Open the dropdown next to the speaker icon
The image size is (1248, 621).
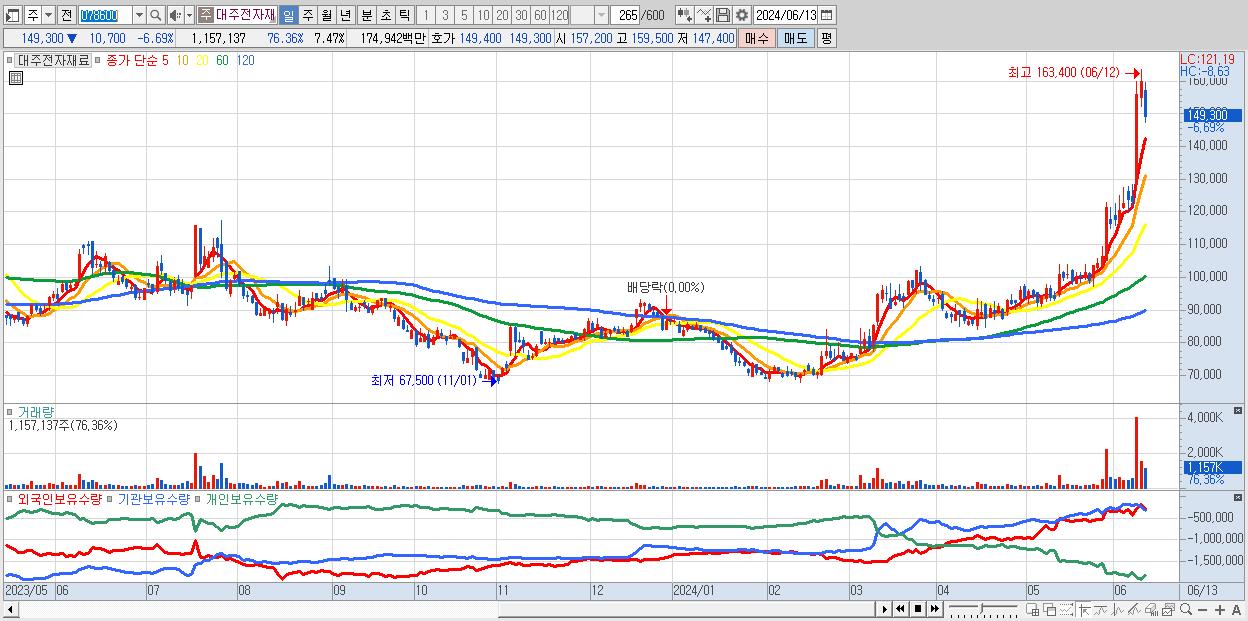tap(189, 15)
